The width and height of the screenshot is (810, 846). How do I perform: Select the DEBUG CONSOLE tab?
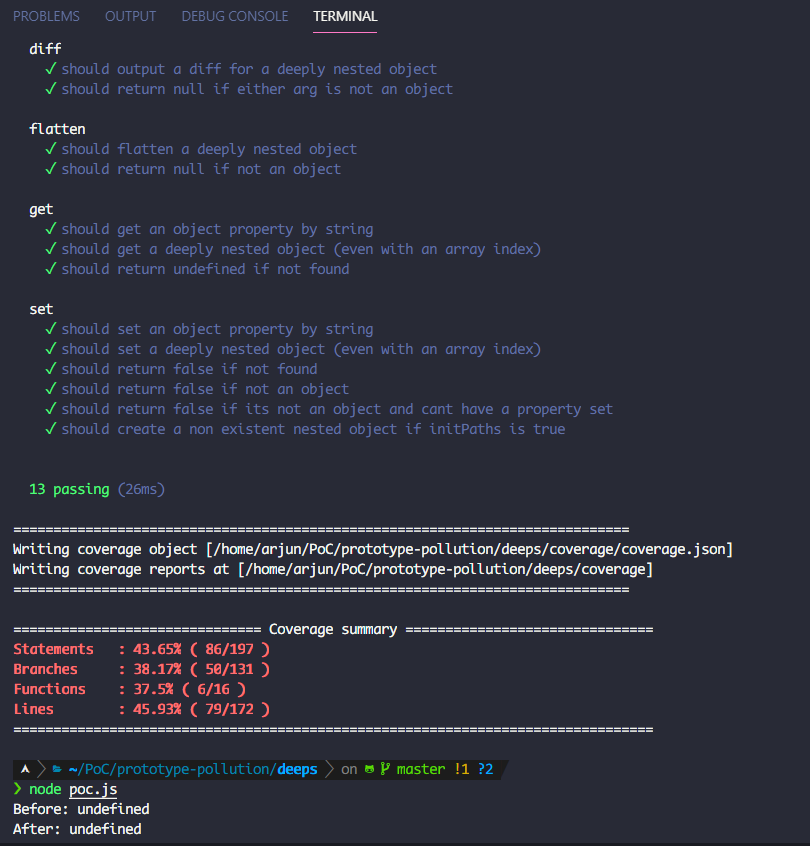pos(235,16)
